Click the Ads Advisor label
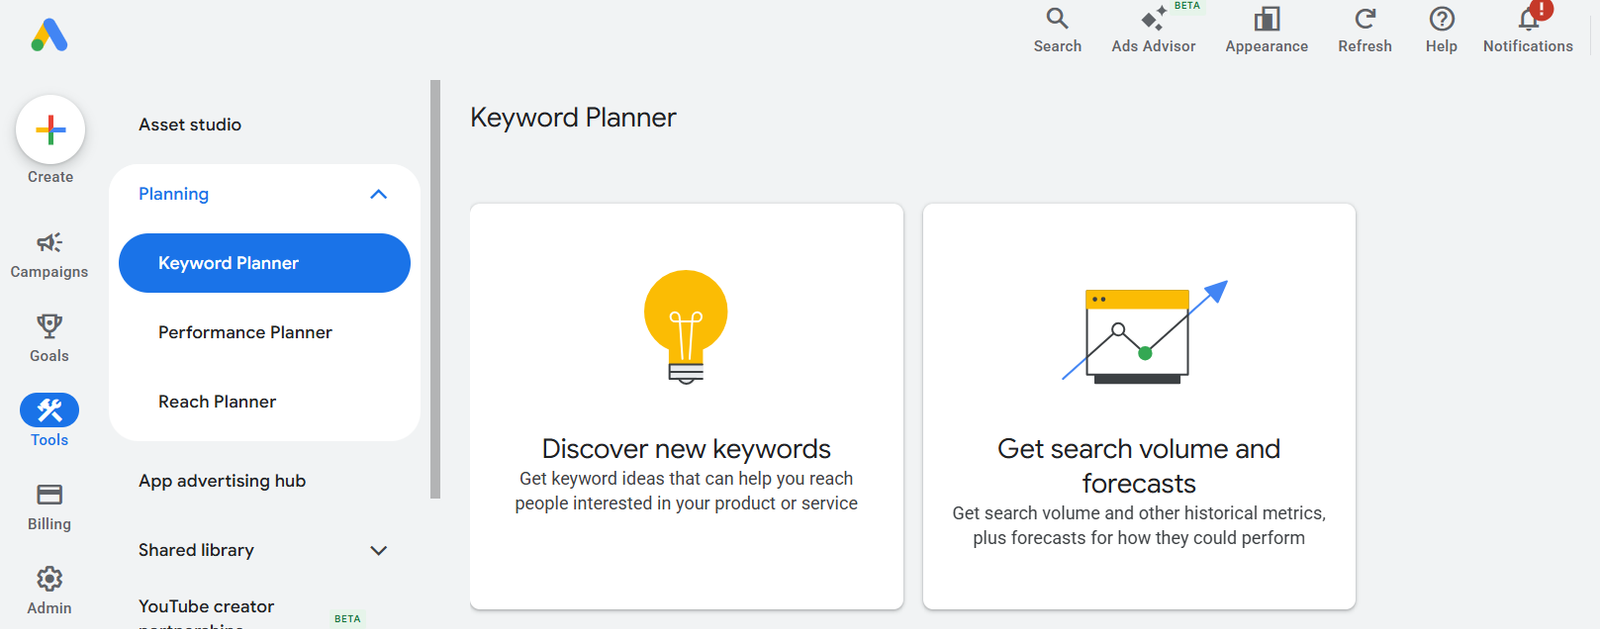Screen dimensions: 1600x629 tap(1153, 46)
